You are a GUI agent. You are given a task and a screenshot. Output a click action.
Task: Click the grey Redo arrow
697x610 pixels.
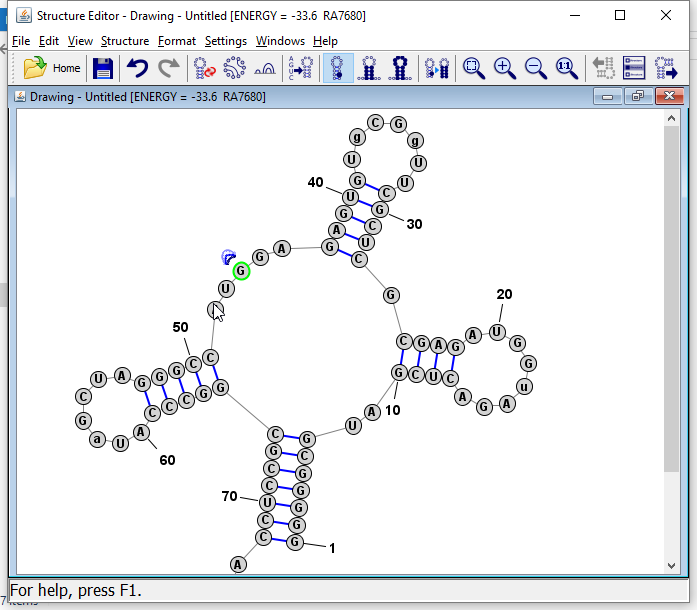169,68
